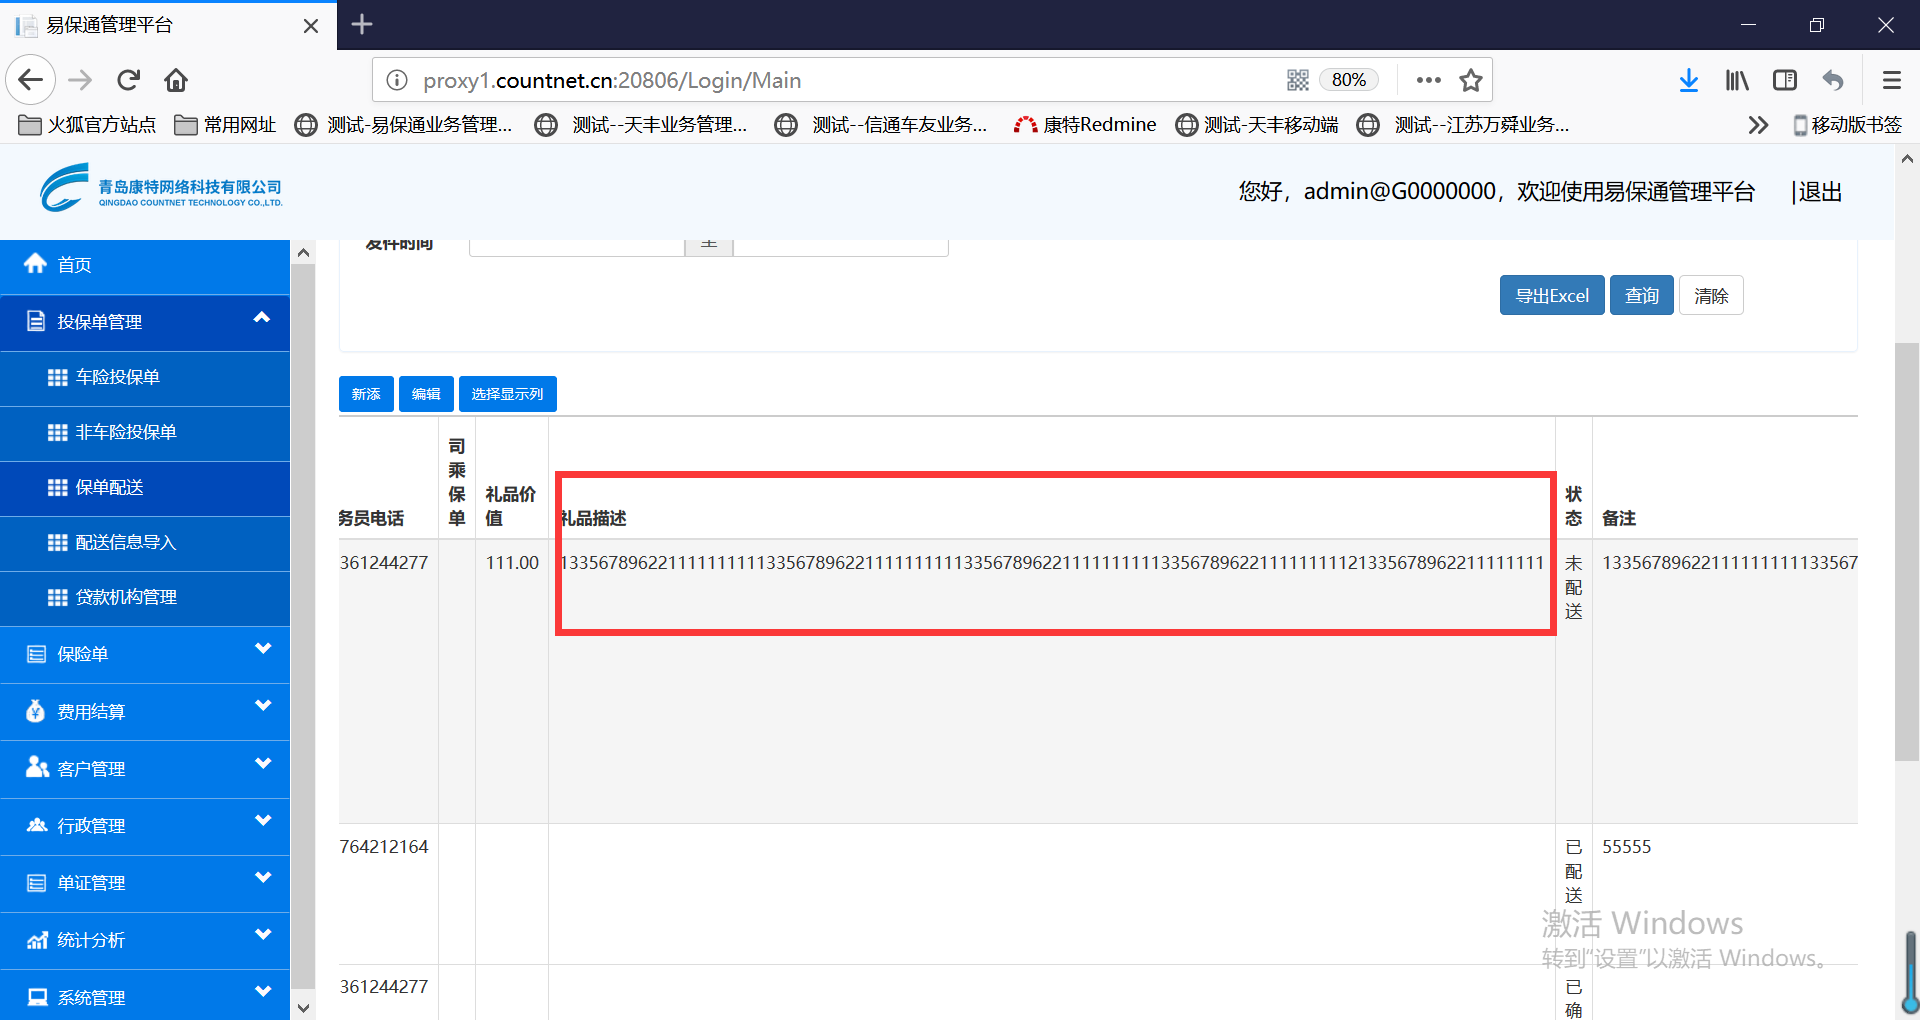Expand the 统计分析 menu section

[145, 940]
